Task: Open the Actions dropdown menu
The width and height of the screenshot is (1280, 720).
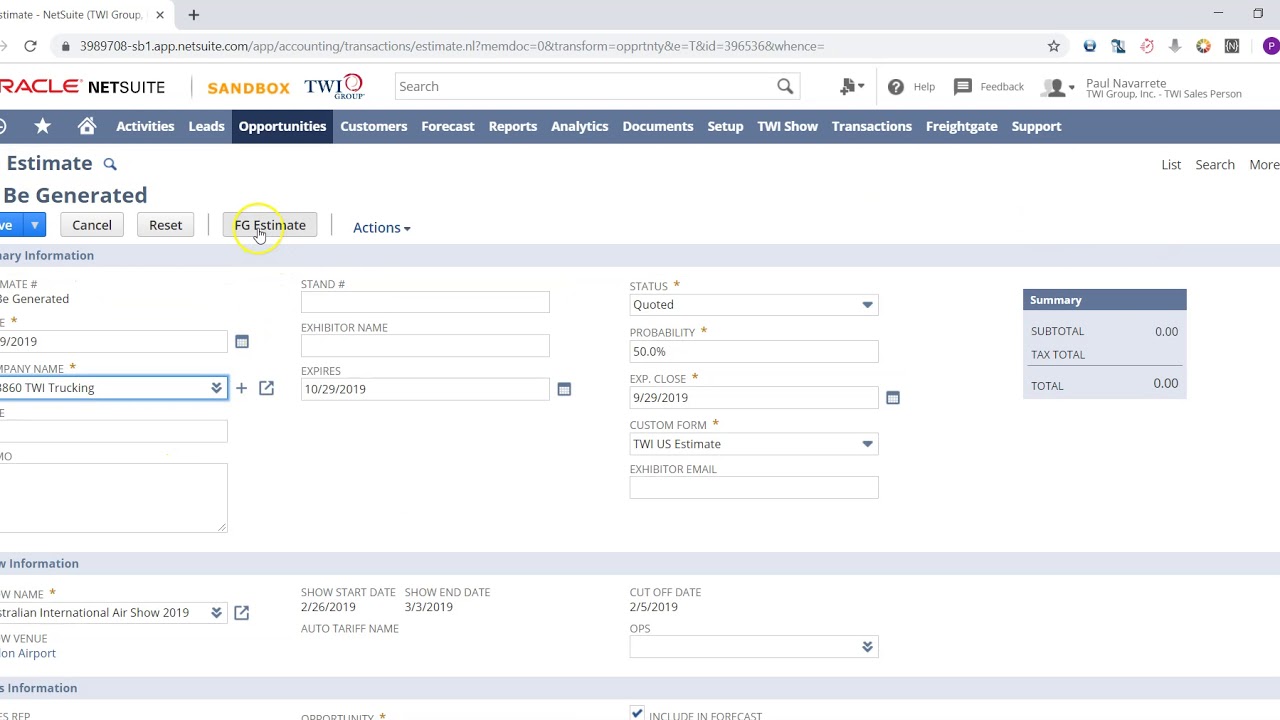Action: click(x=381, y=228)
